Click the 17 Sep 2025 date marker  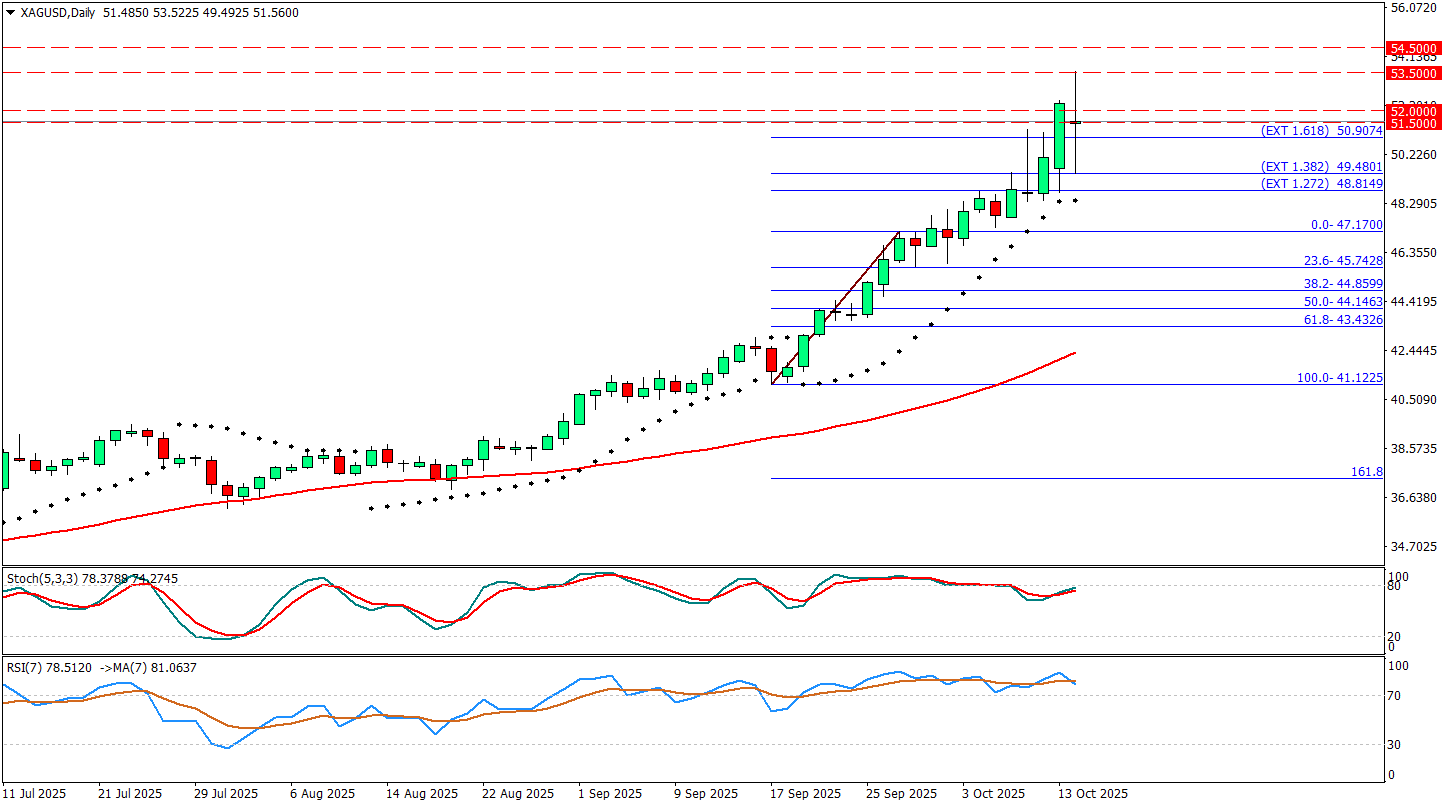[806, 794]
